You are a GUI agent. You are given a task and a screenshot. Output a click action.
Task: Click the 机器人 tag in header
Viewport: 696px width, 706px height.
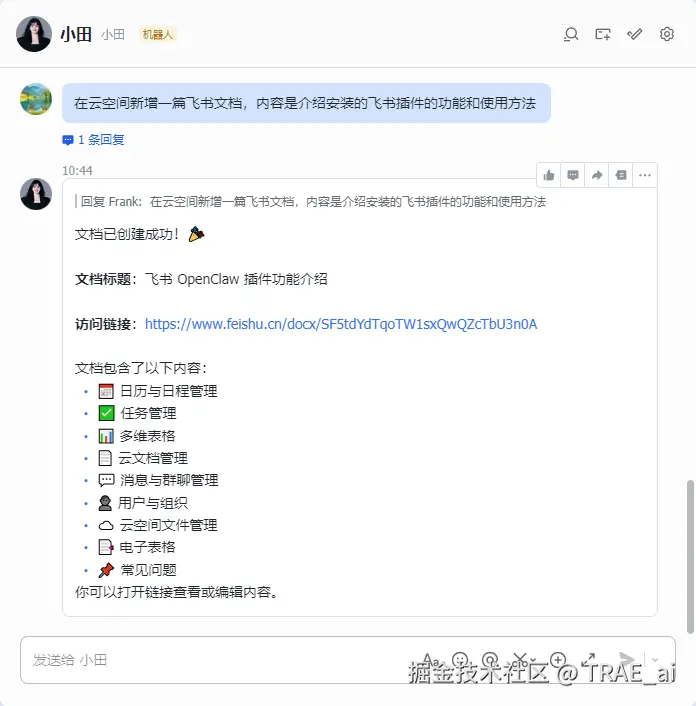coord(158,35)
